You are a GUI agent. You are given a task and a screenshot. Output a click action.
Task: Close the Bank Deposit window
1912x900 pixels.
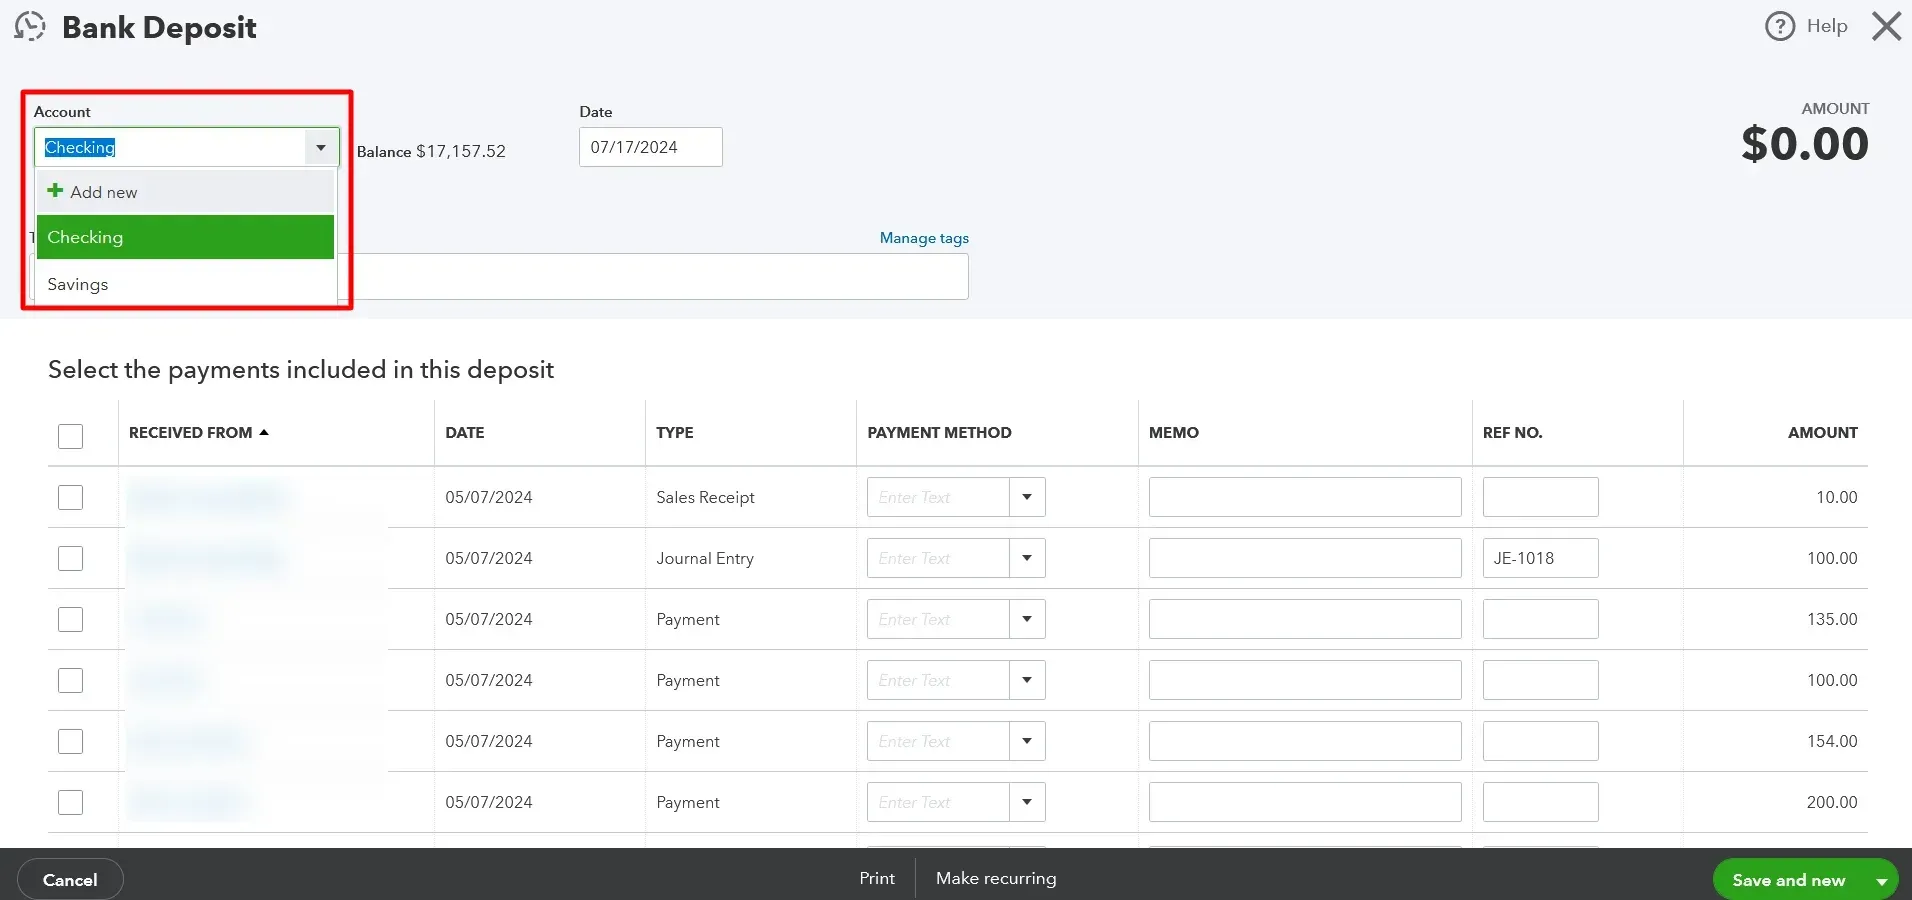tap(1885, 26)
